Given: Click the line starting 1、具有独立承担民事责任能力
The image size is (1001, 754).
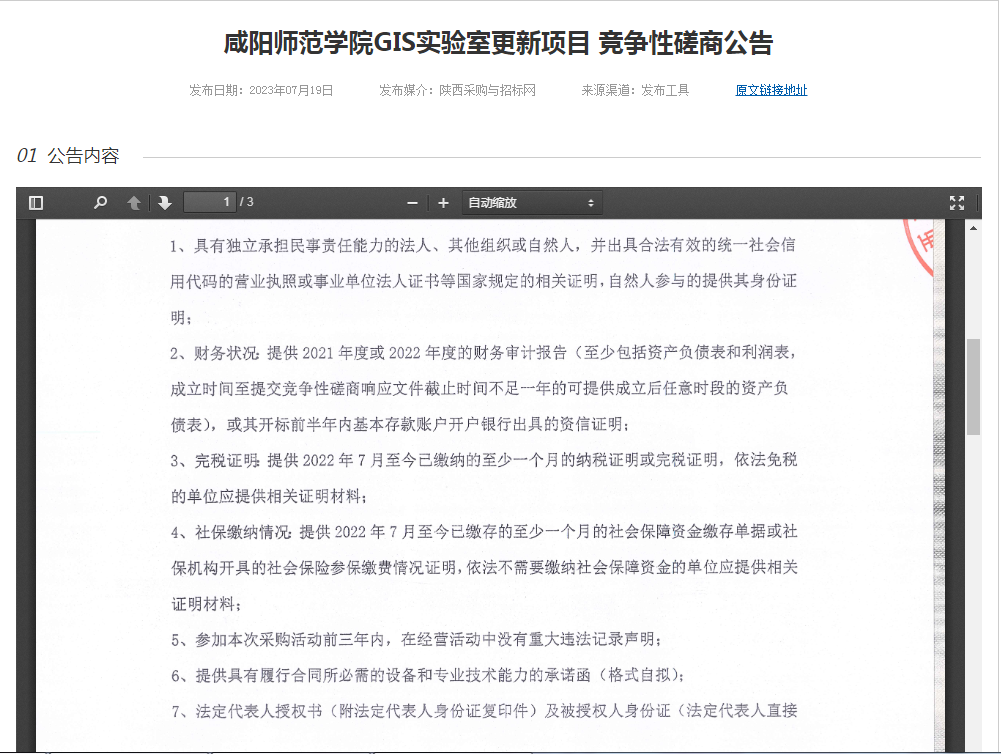Looking at the screenshot, I should click(x=483, y=245).
